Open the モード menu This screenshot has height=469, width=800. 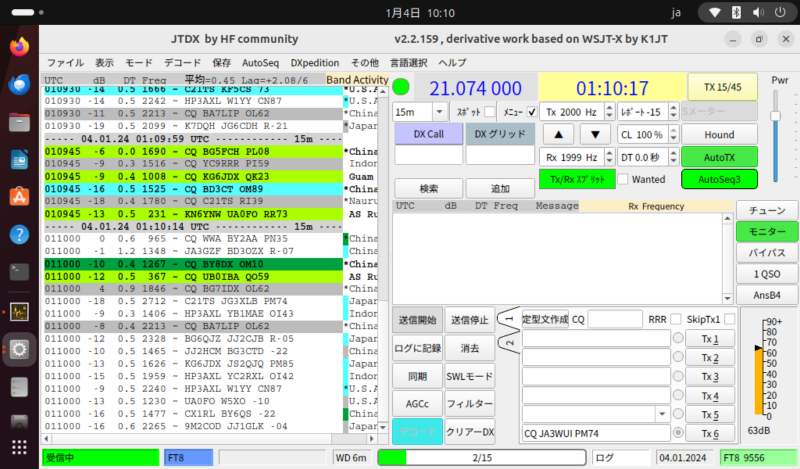click(x=139, y=63)
